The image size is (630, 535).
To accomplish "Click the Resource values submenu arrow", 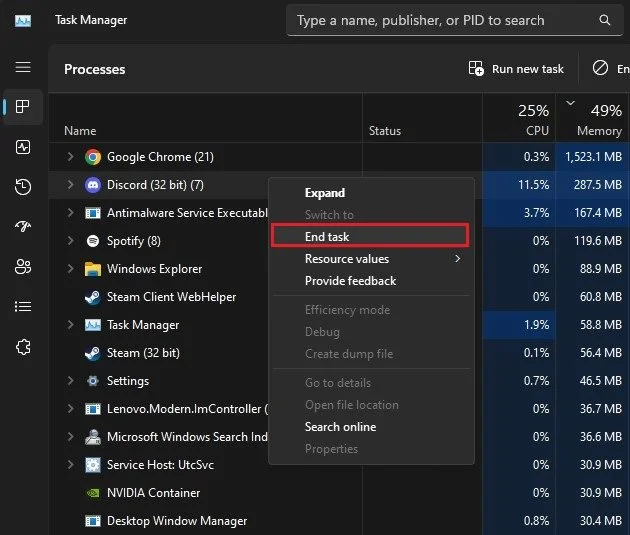I will [x=457, y=259].
